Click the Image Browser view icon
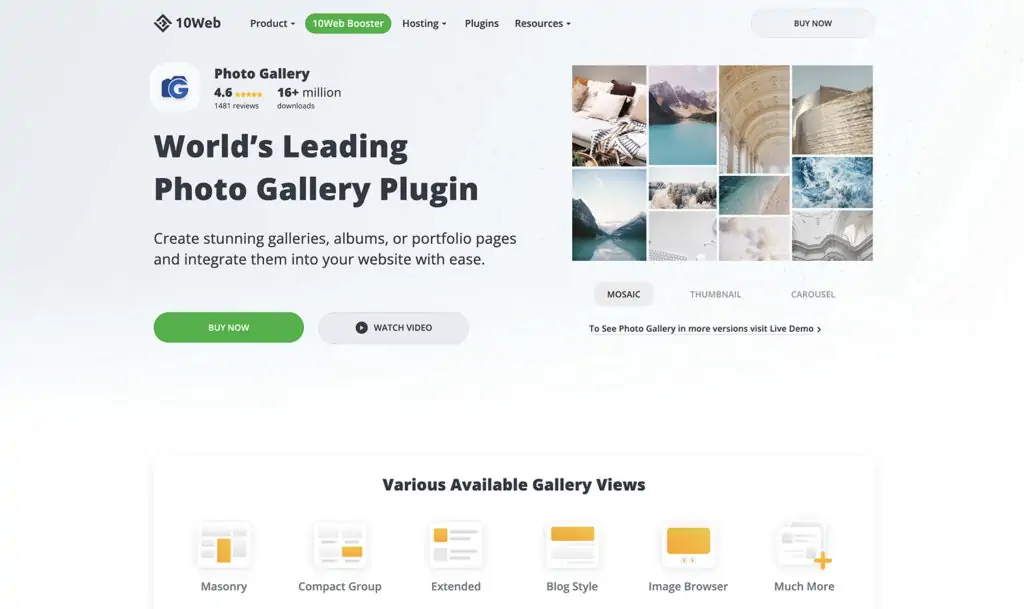This screenshot has height=609, width=1024. click(688, 544)
